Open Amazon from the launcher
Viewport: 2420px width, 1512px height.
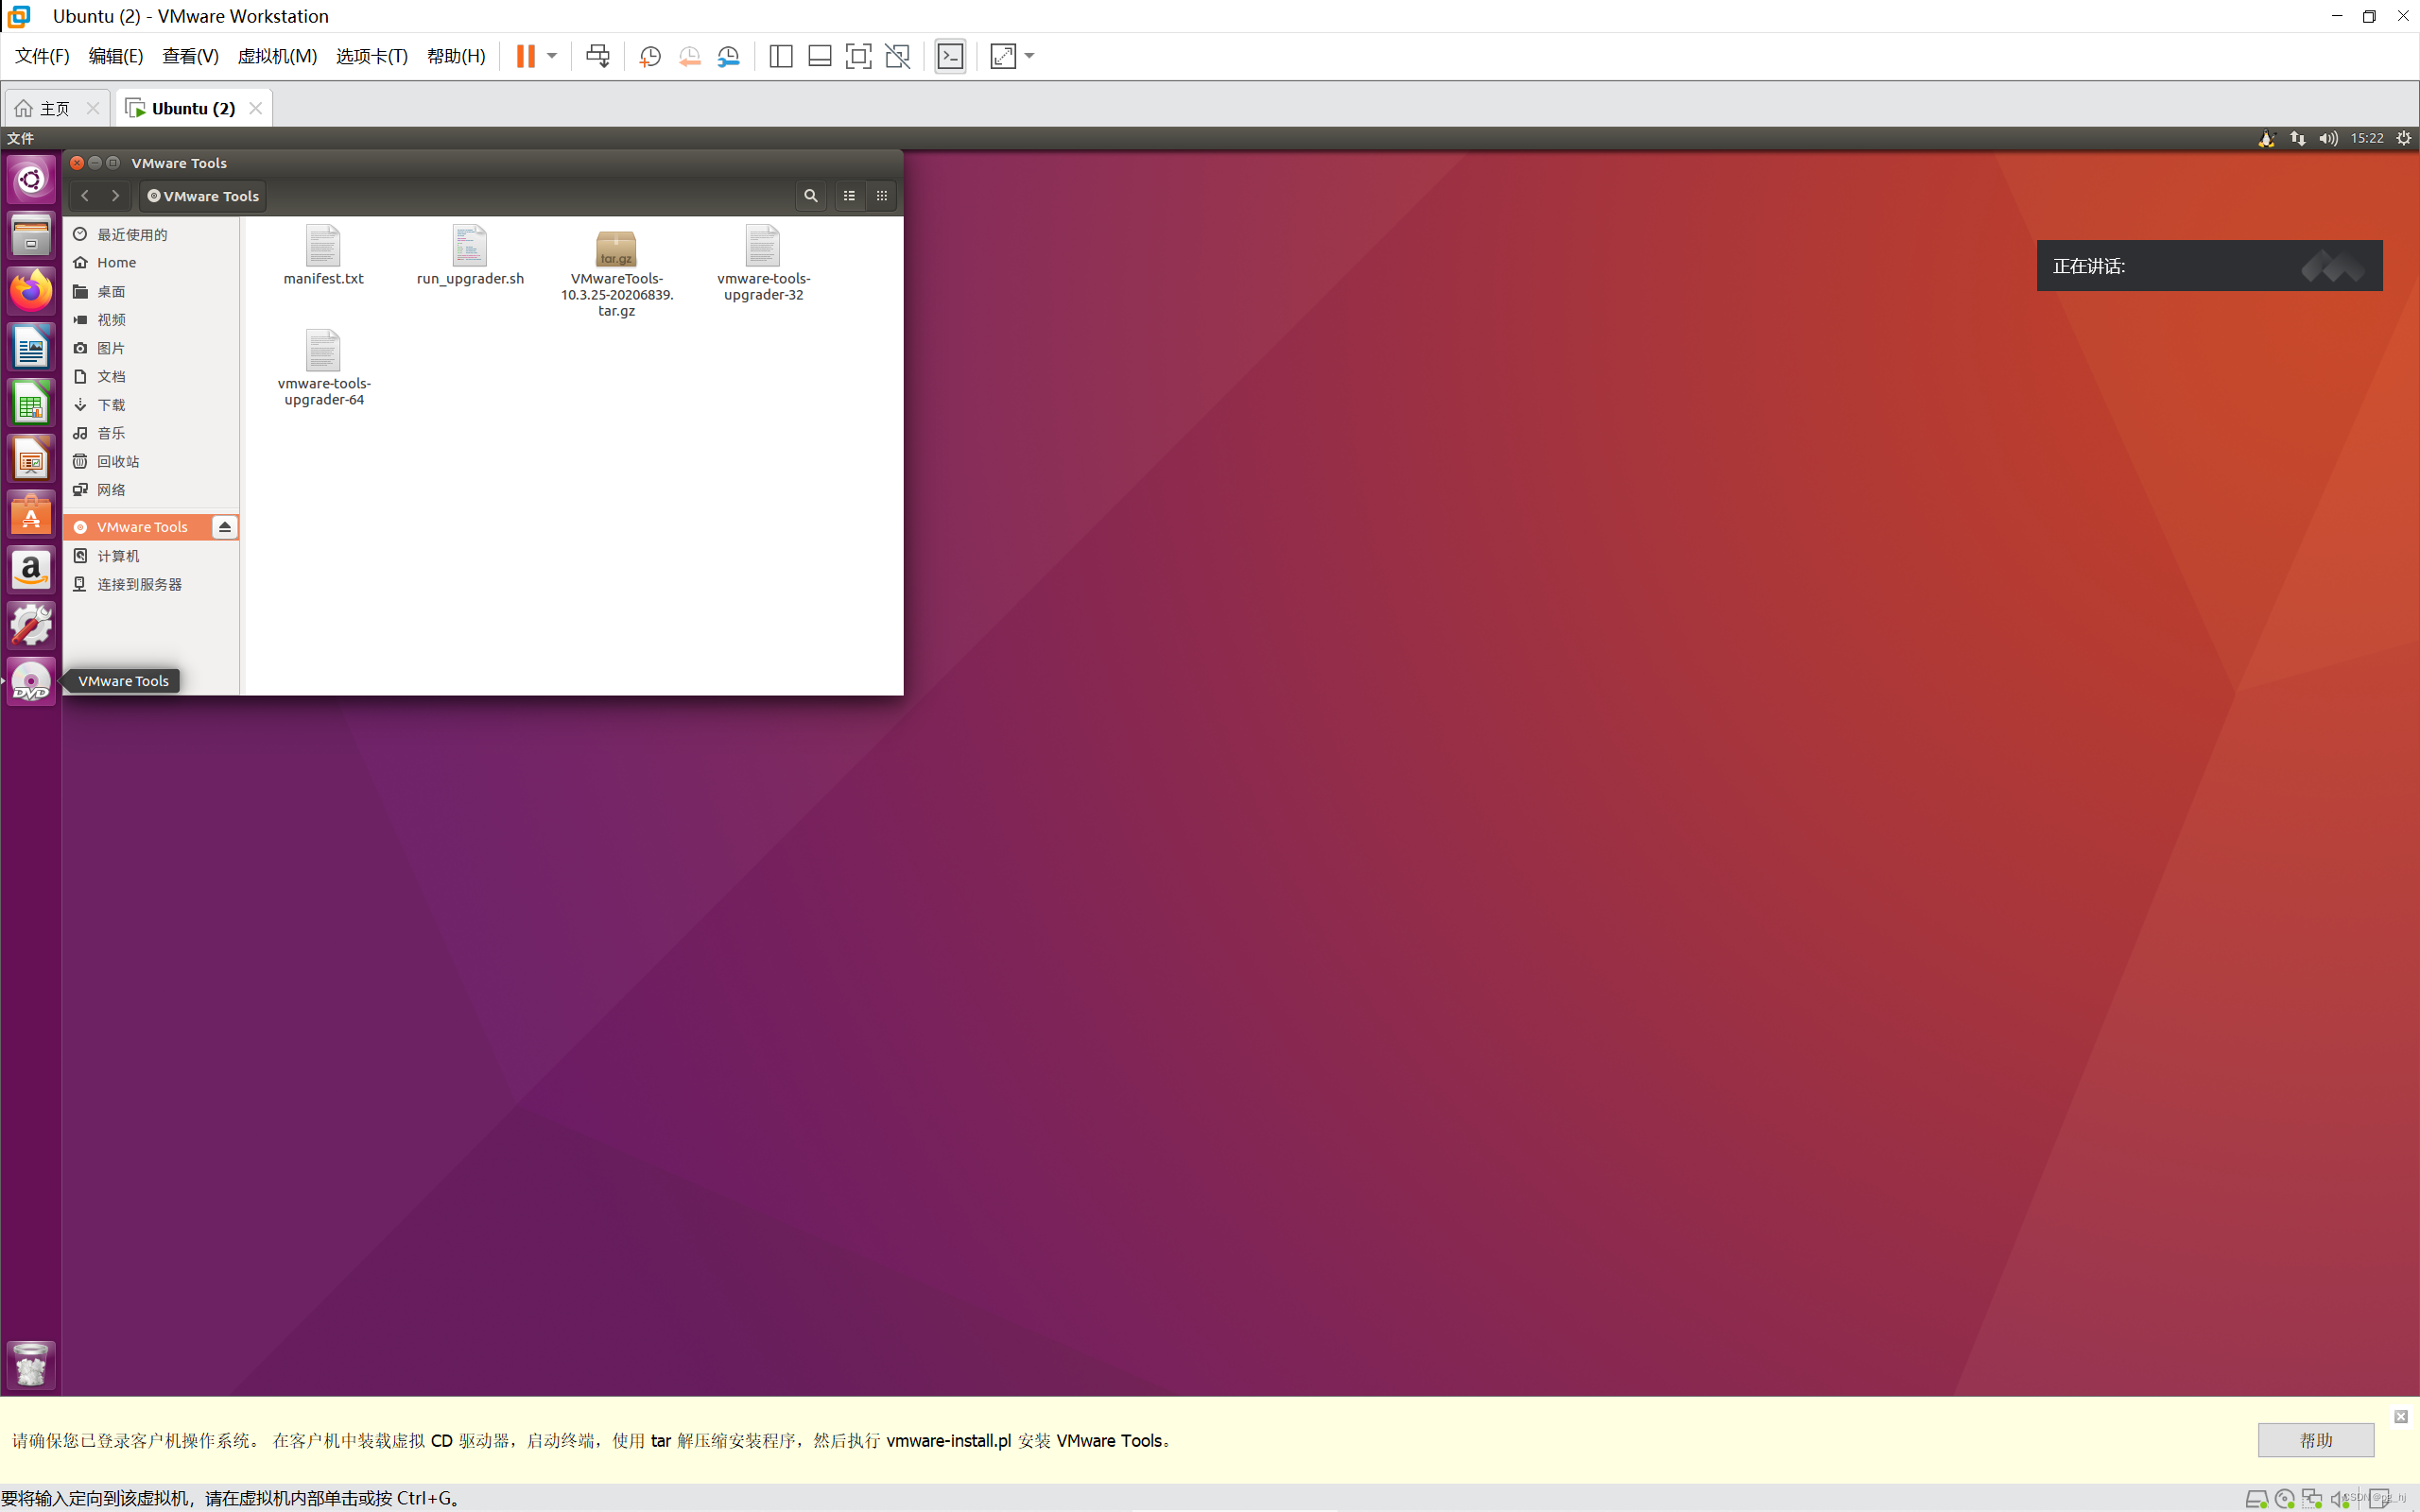click(31, 570)
